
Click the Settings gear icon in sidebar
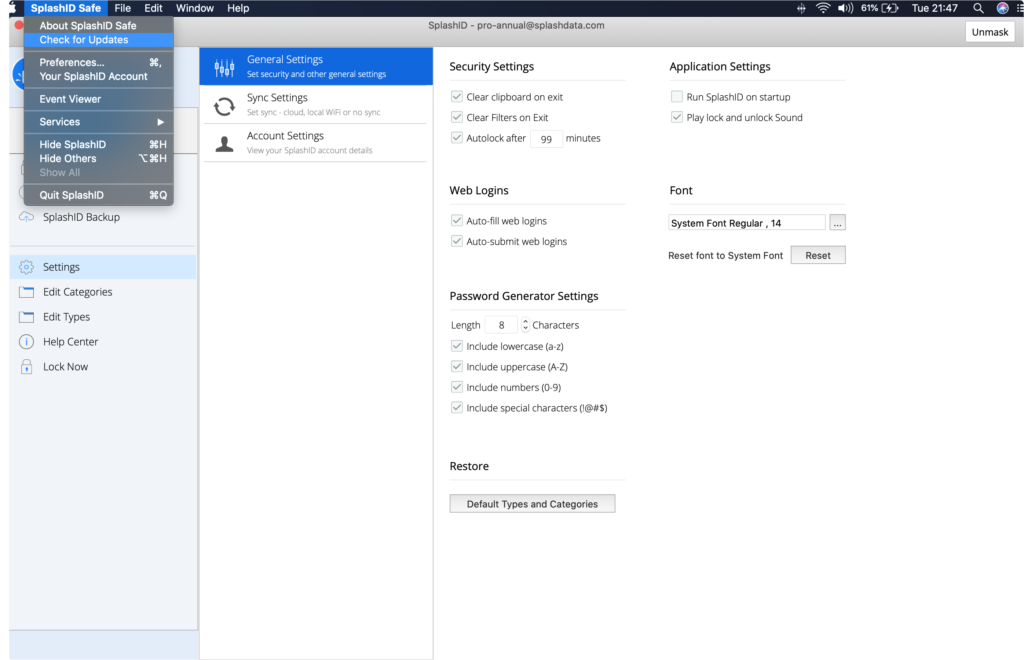point(26,267)
